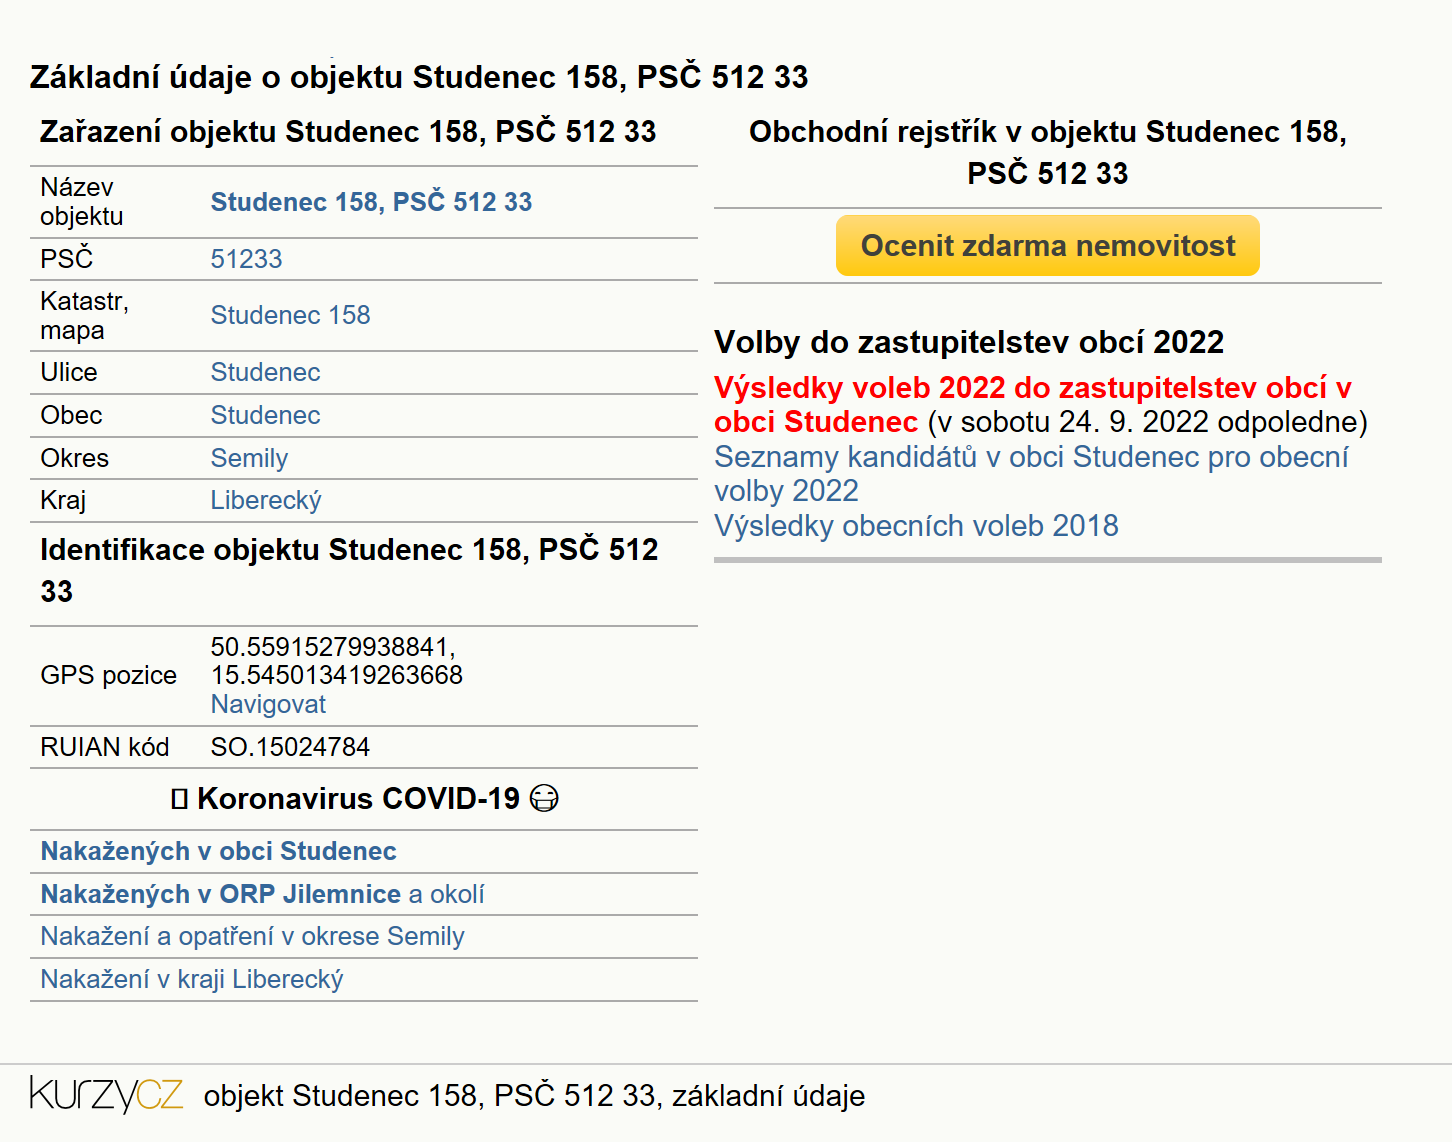Image resolution: width=1452 pixels, height=1142 pixels.
Task: Click Navigovat under the GPS coordinates
Action: (268, 704)
